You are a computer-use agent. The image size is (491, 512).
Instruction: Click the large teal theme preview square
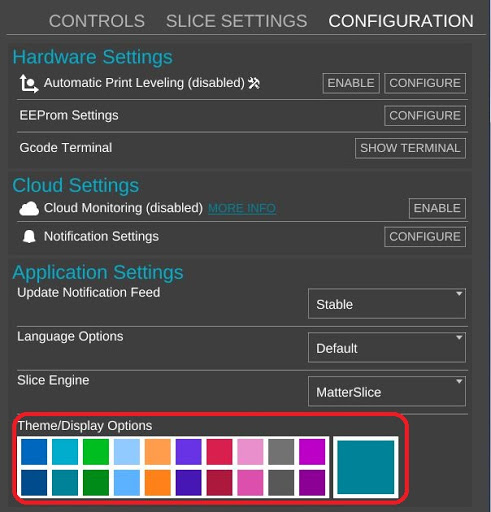[366, 467]
